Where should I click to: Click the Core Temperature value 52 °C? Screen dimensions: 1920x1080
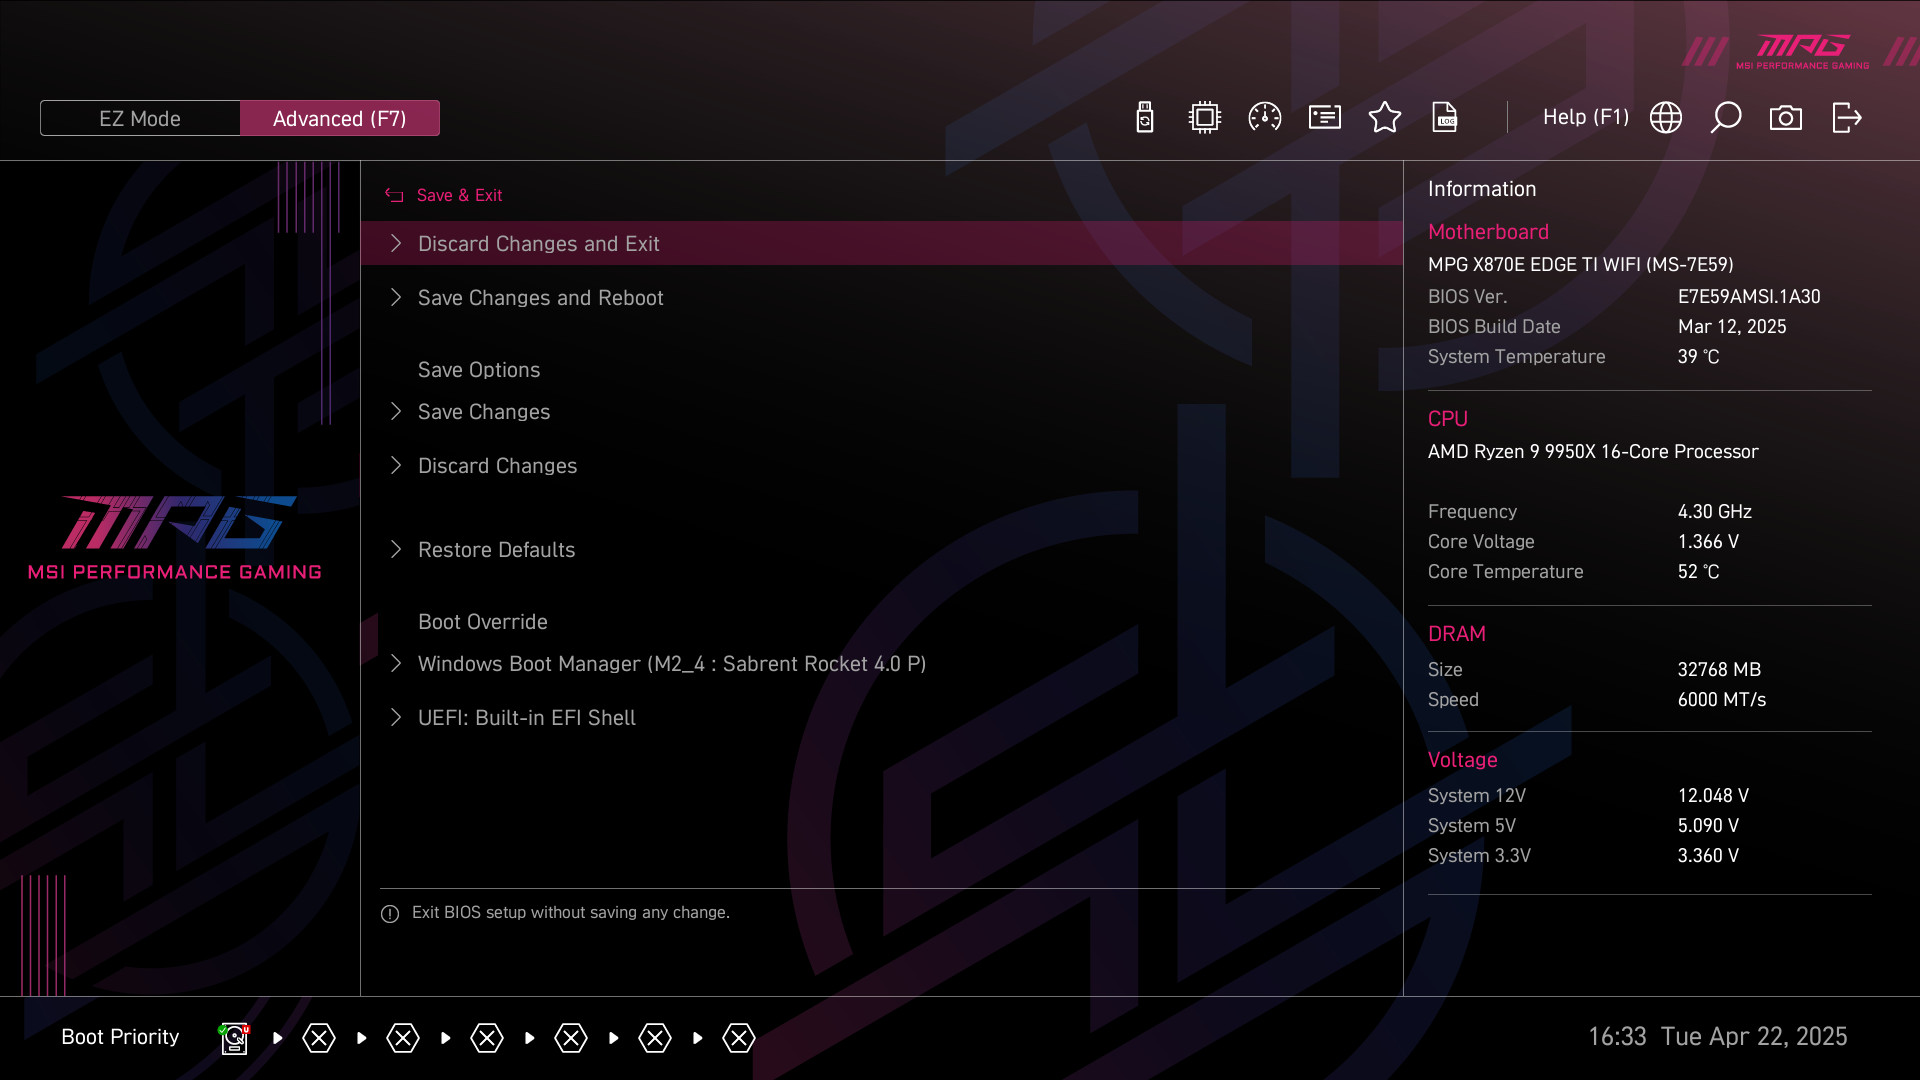(x=1699, y=572)
